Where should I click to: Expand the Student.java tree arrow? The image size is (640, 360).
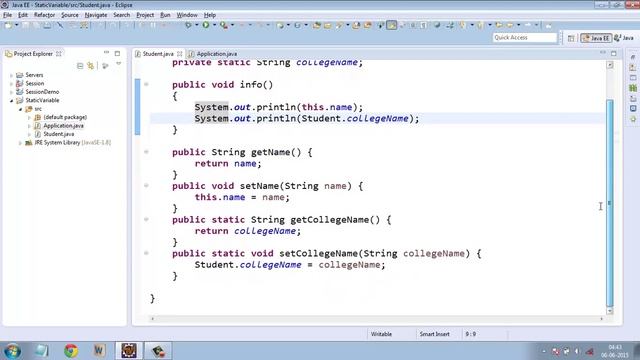coord(29,134)
